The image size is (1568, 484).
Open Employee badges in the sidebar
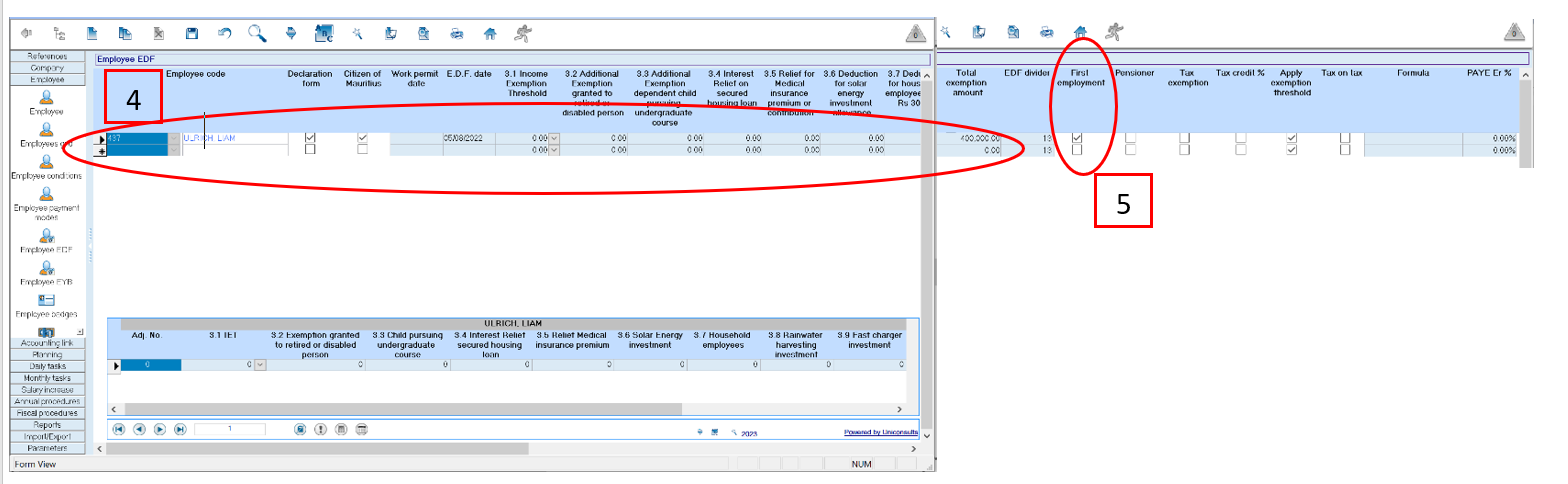[x=46, y=300]
